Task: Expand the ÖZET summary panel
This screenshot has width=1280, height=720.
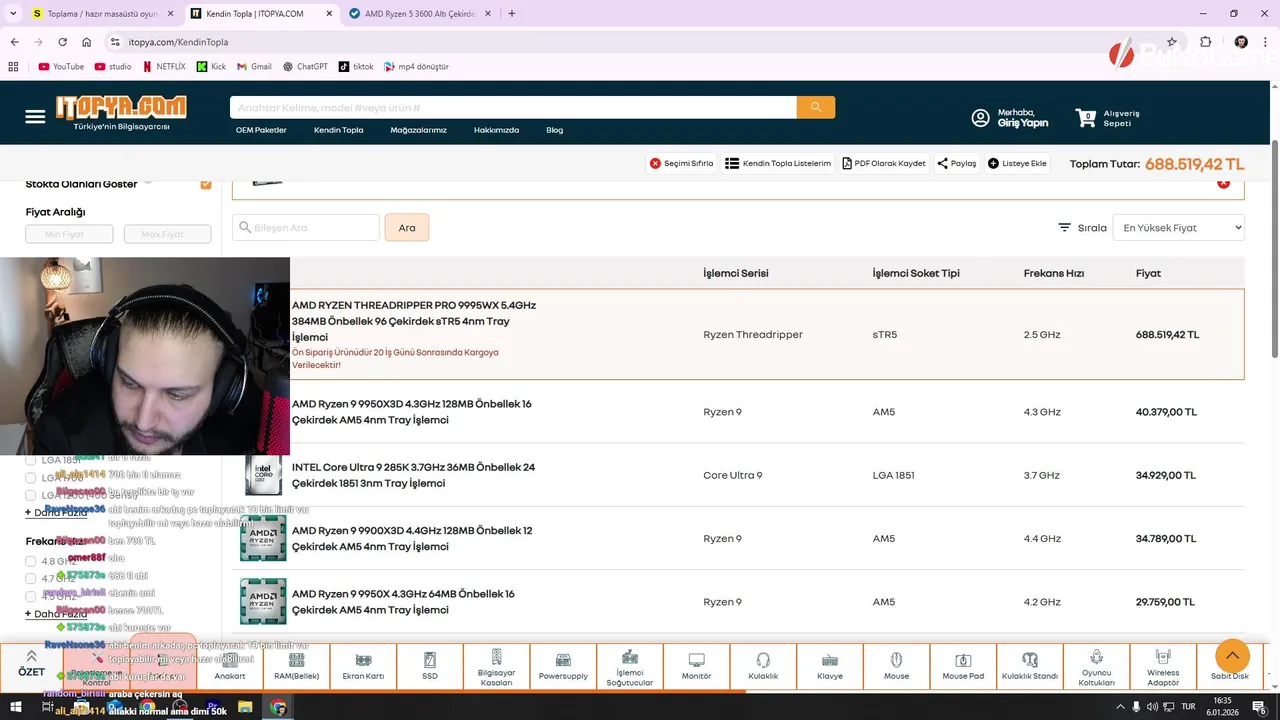Action: point(31,664)
